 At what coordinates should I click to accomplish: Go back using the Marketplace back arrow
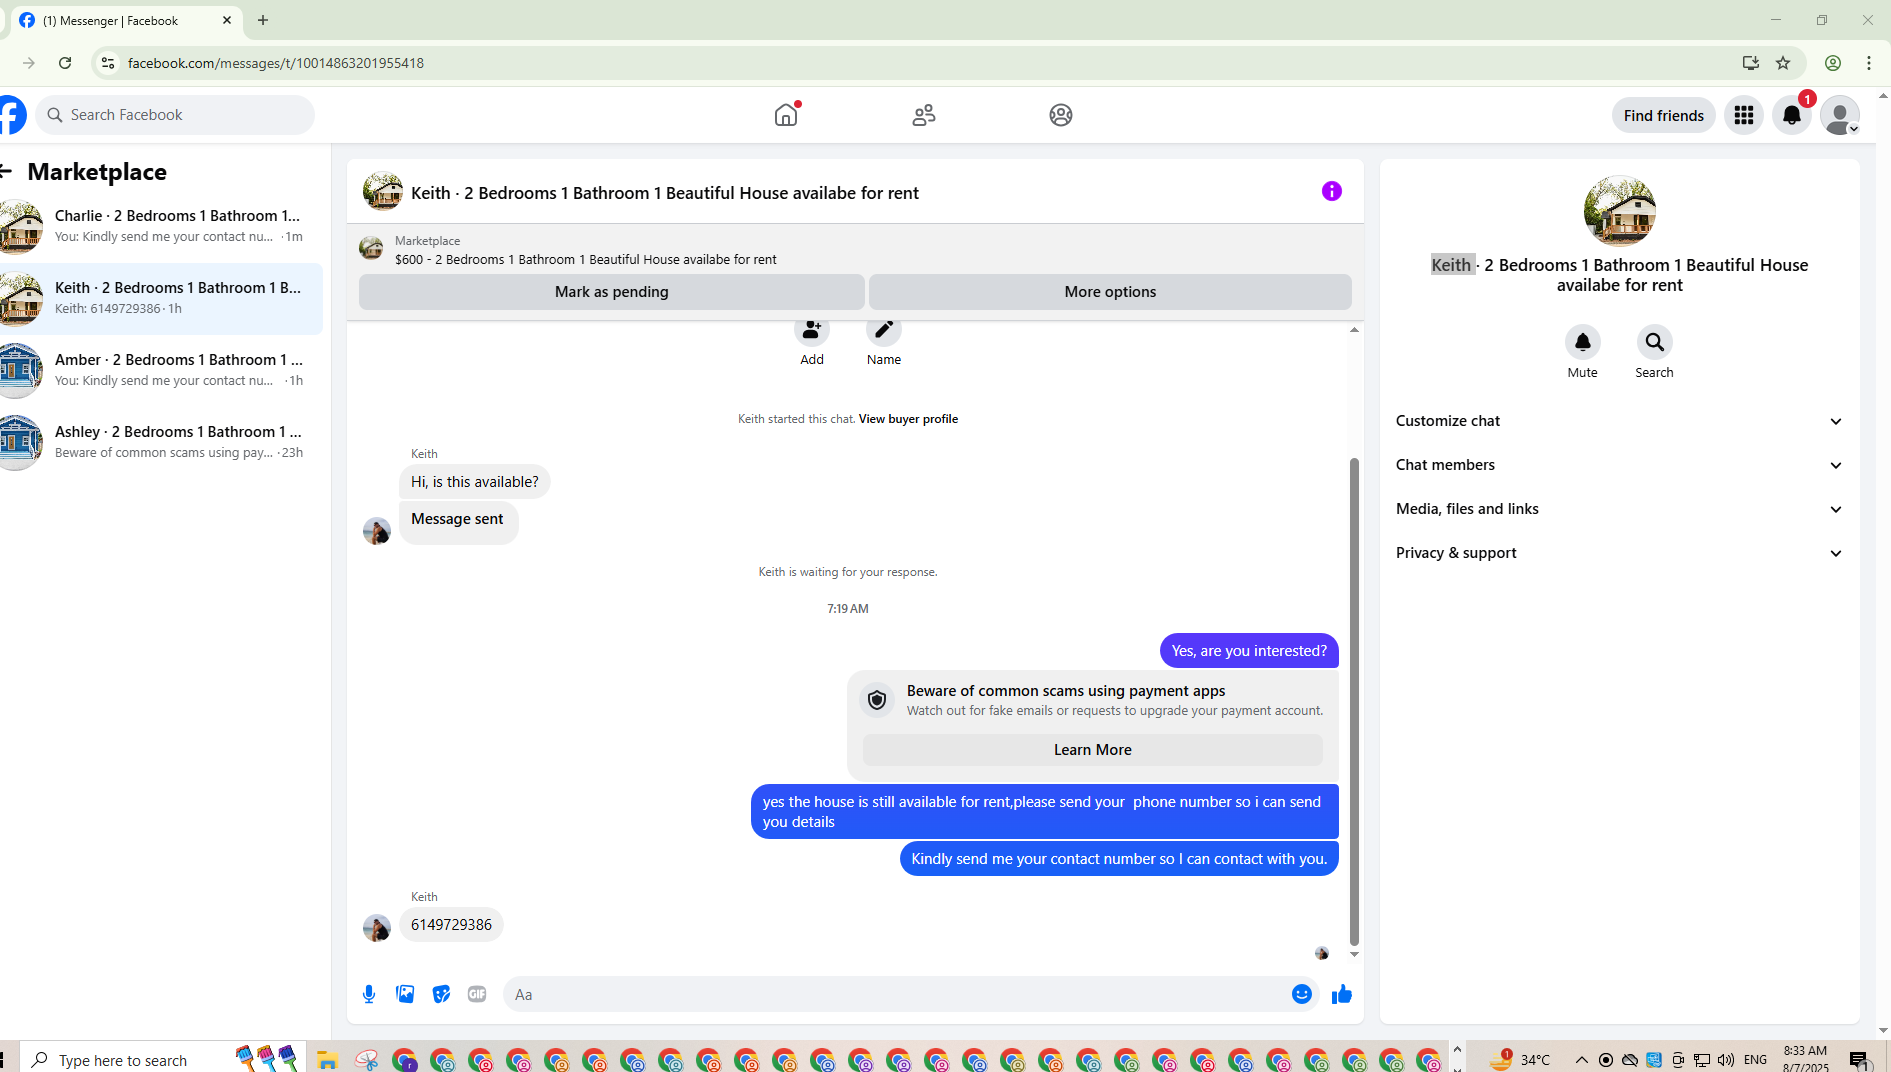click(x=6, y=172)
